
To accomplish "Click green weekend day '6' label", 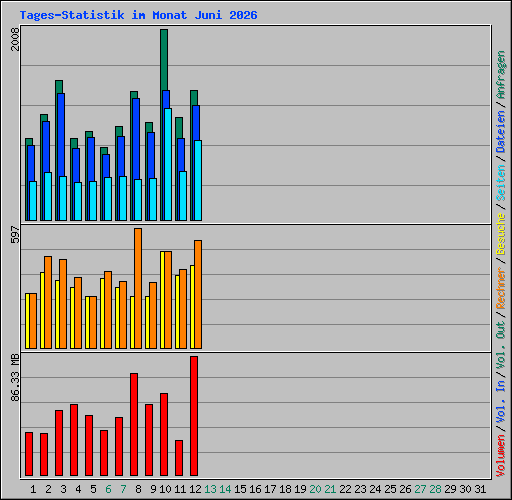I will pos(108,489).
